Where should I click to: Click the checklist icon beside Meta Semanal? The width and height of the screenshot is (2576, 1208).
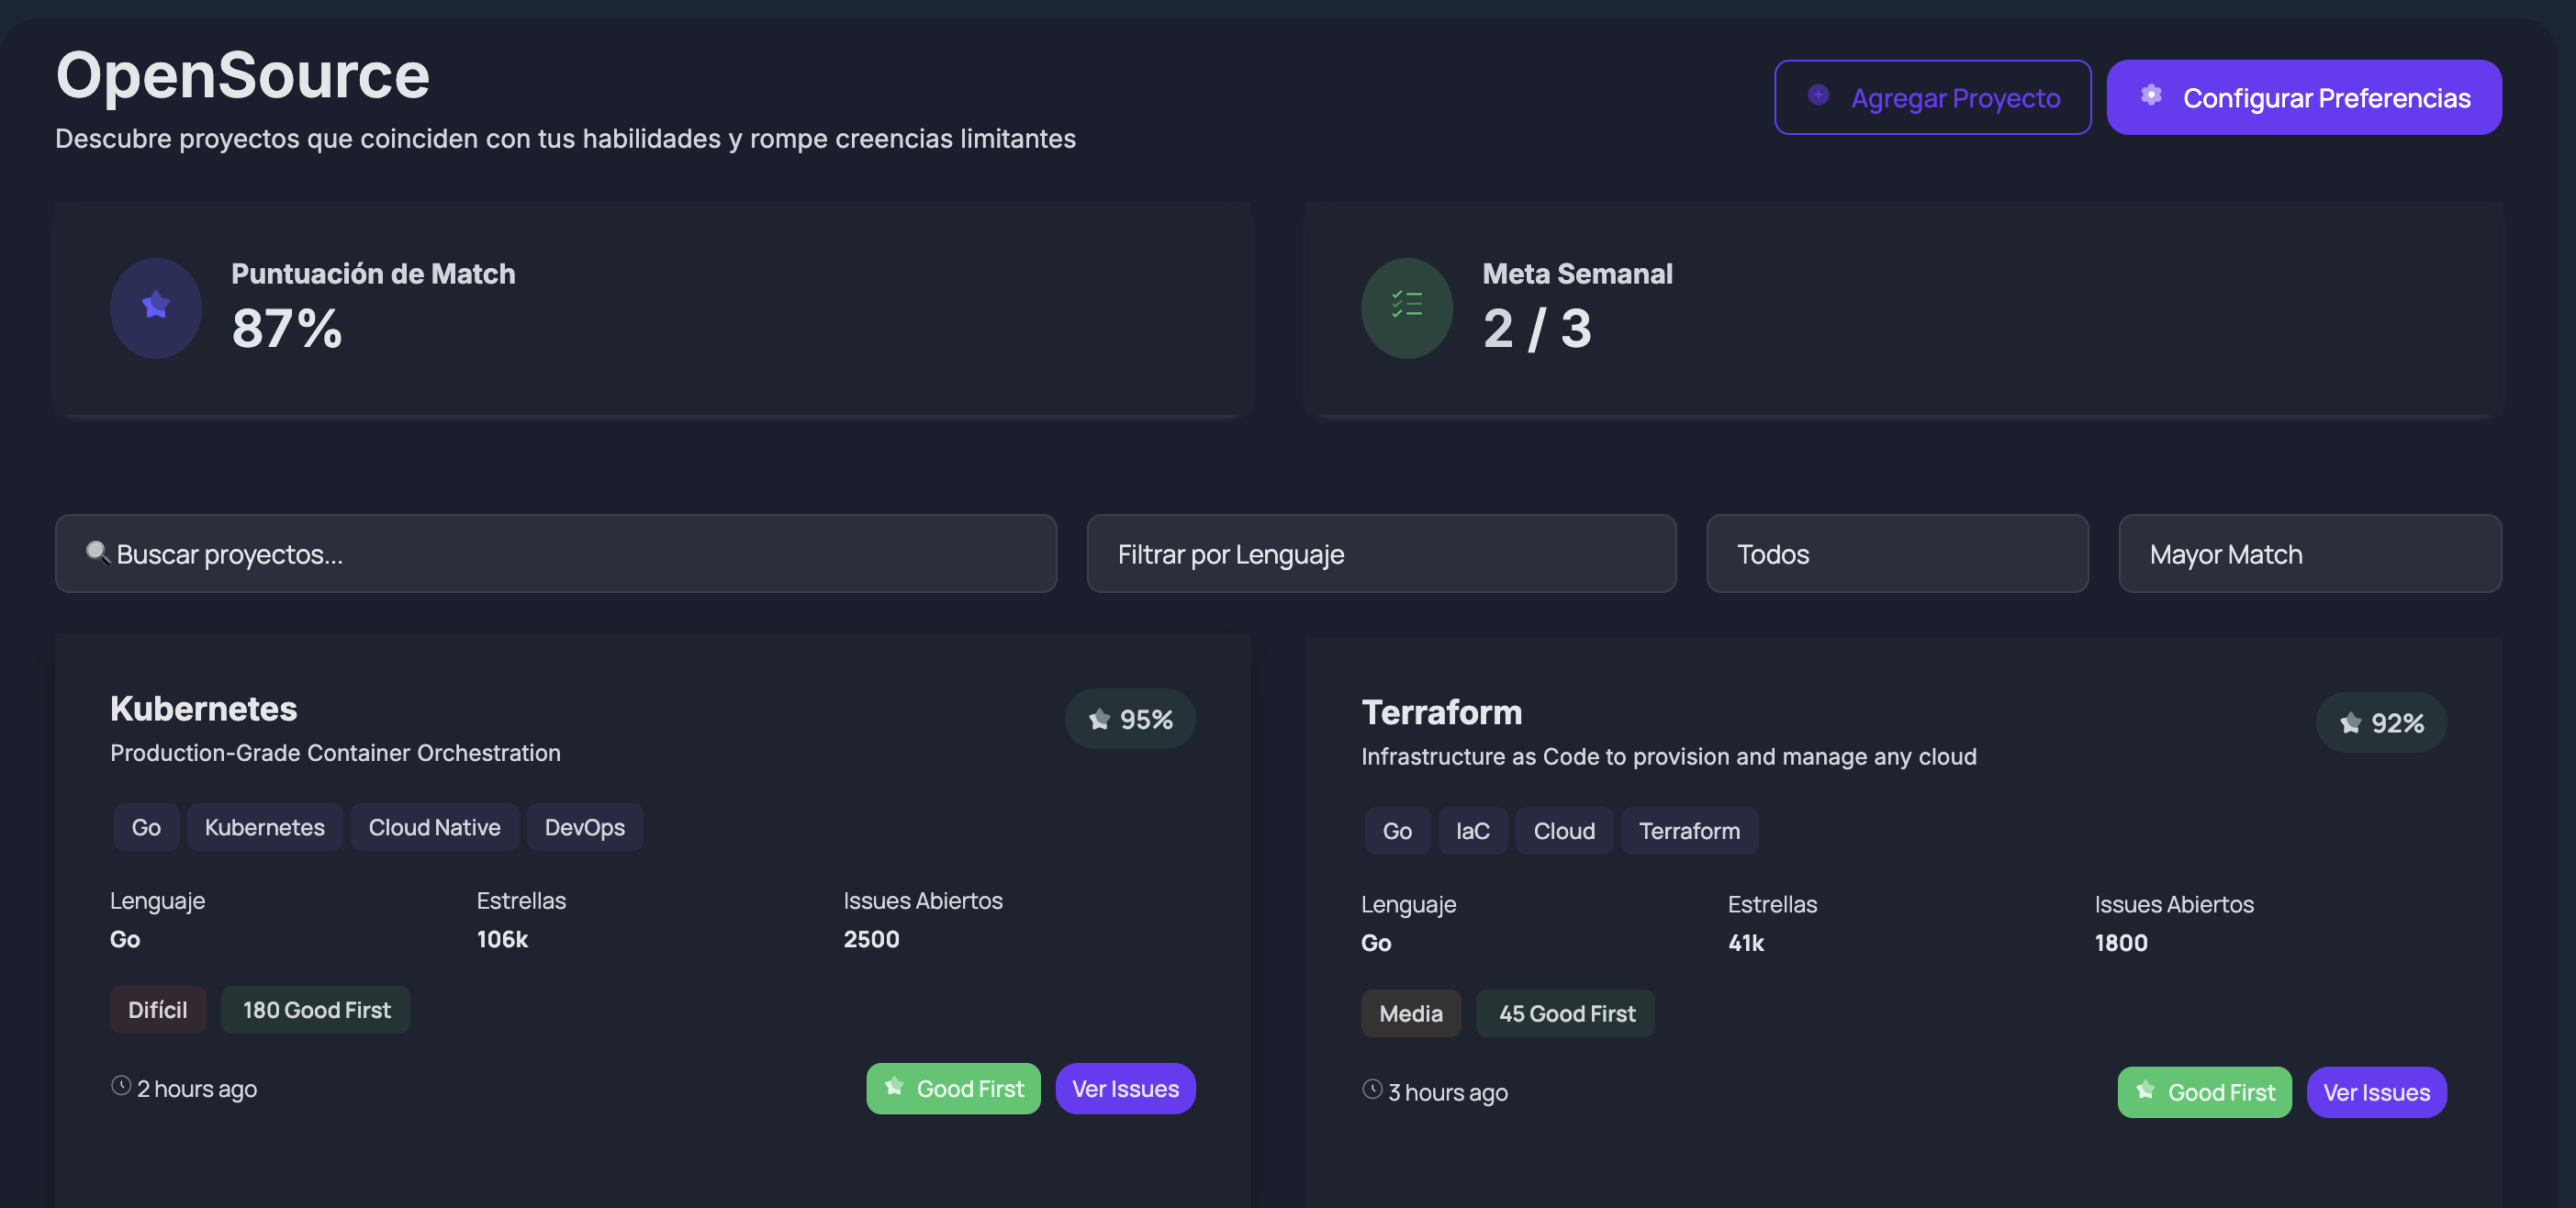(1406, 305)
